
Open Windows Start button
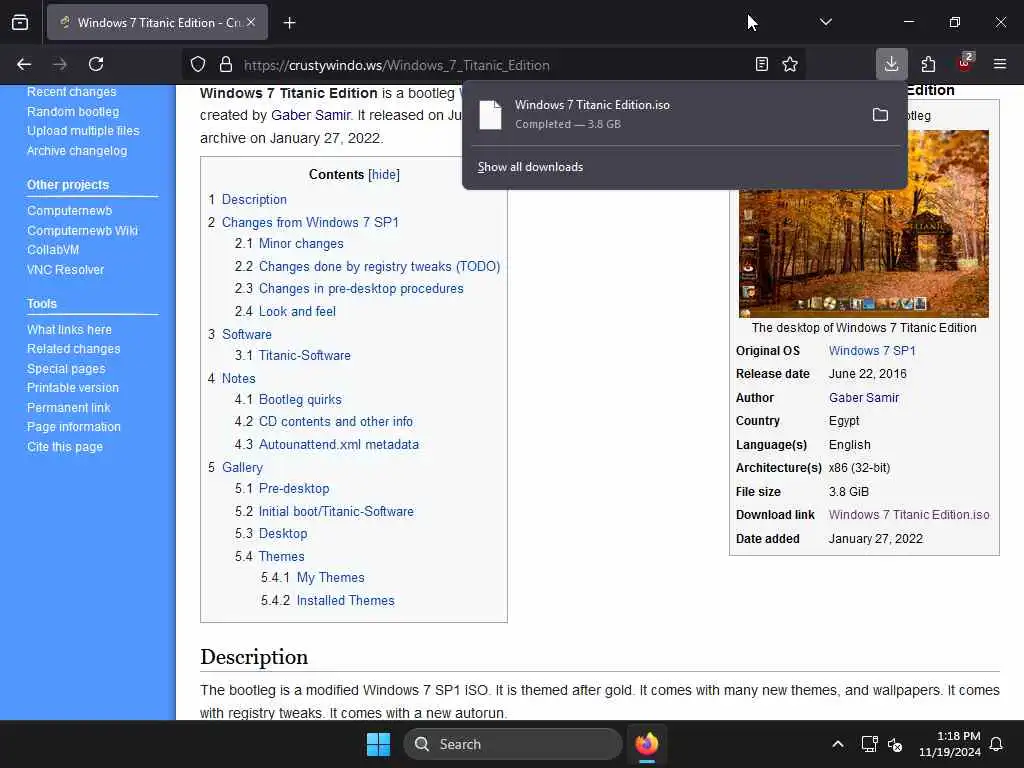coord(378,744)
